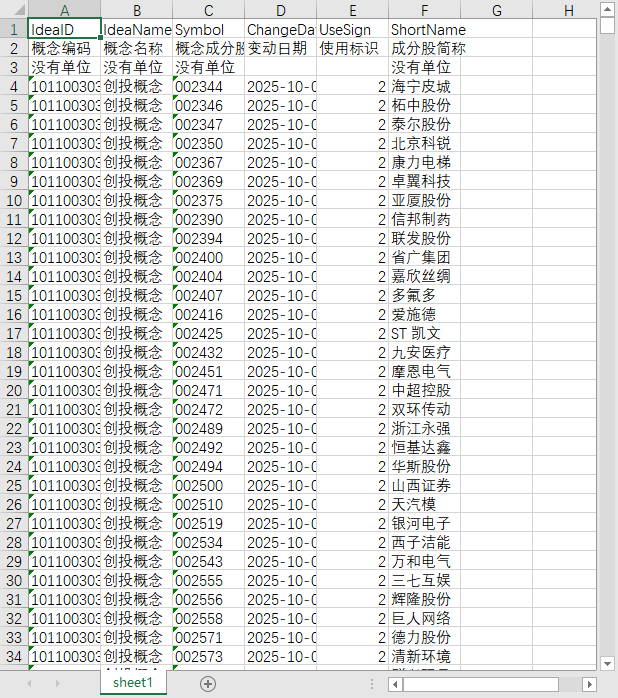The image size is (618, 698).
Task: Click the cell 山西证券
Action: click(x=424, y=485)
